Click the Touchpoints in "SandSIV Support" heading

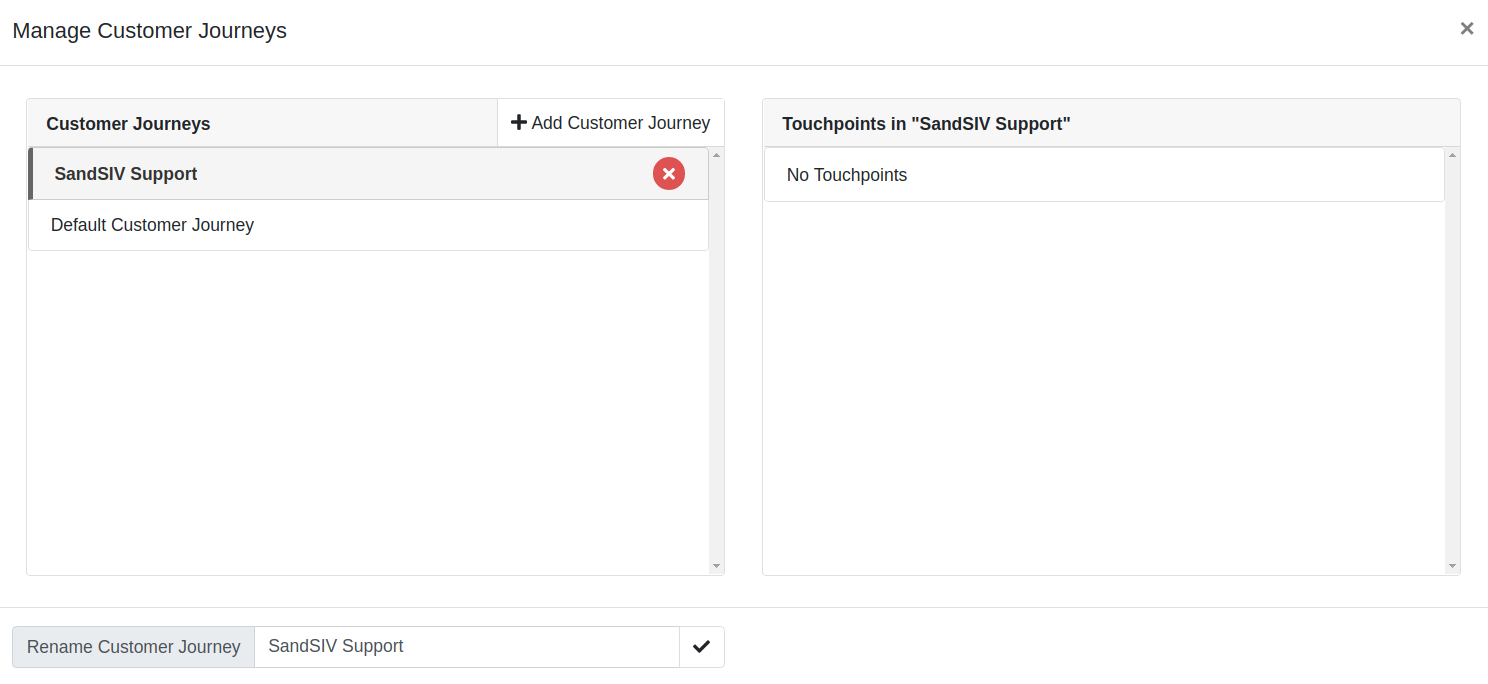click(x=926, y=124)
